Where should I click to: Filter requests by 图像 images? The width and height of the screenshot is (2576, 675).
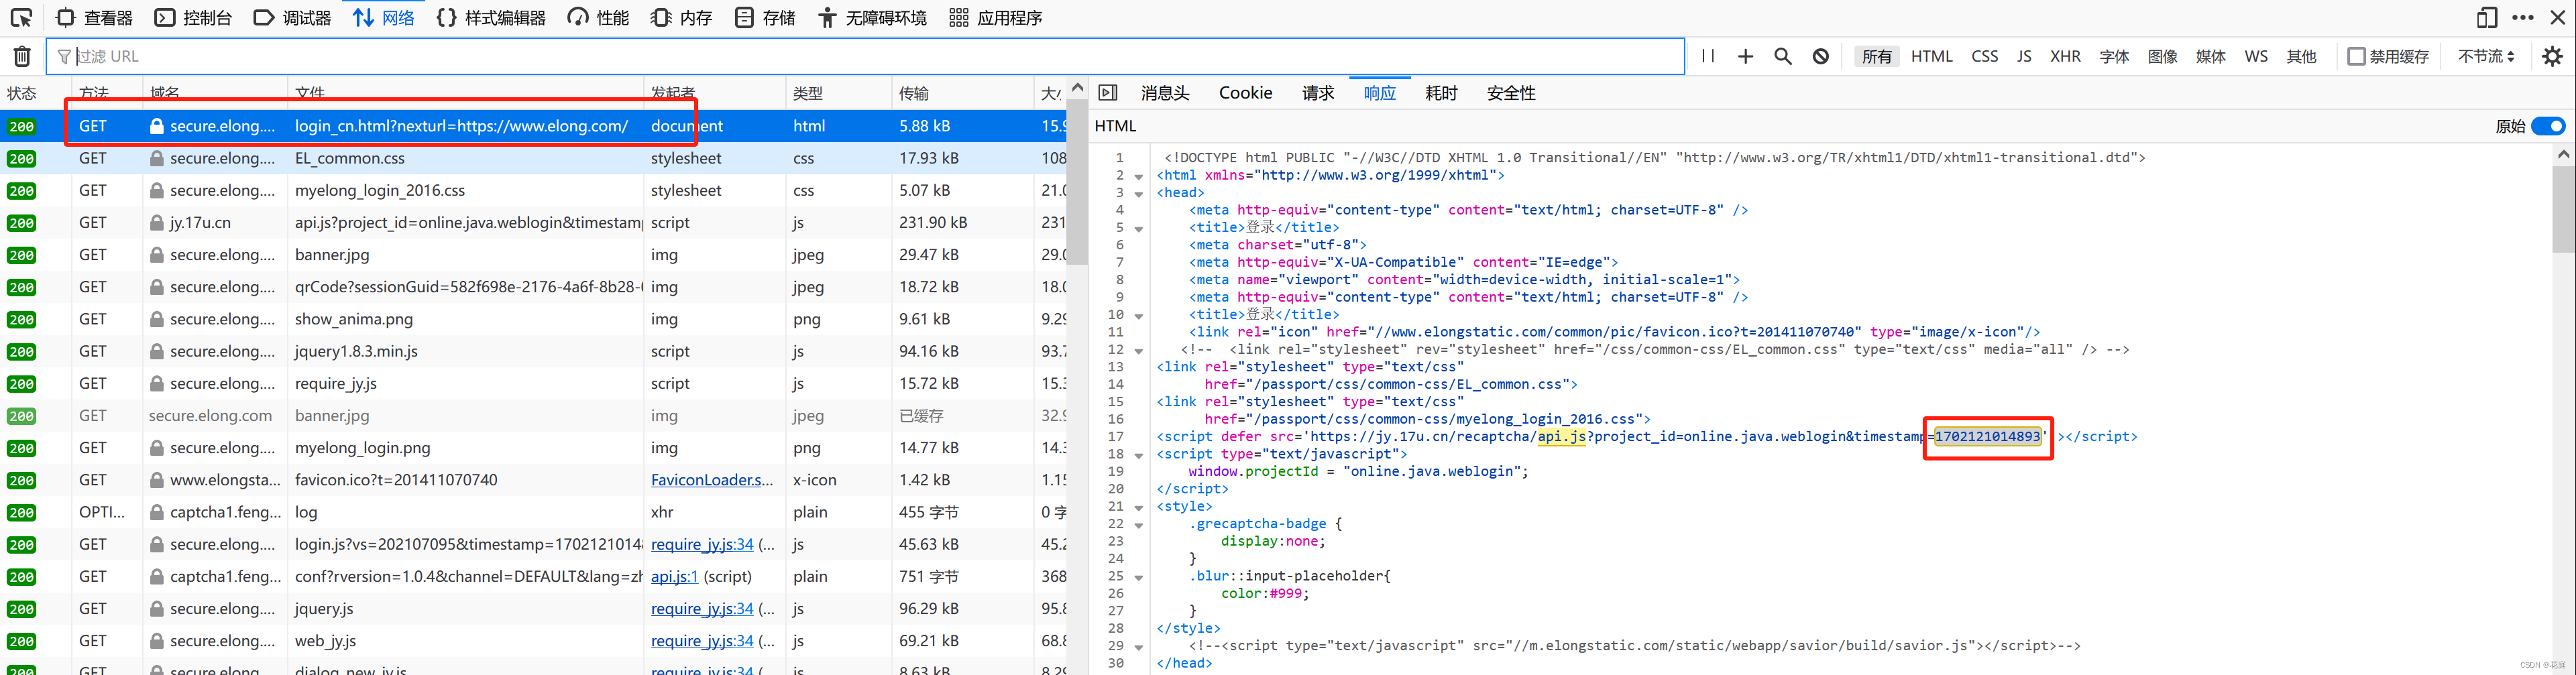tap(2162, 56)
